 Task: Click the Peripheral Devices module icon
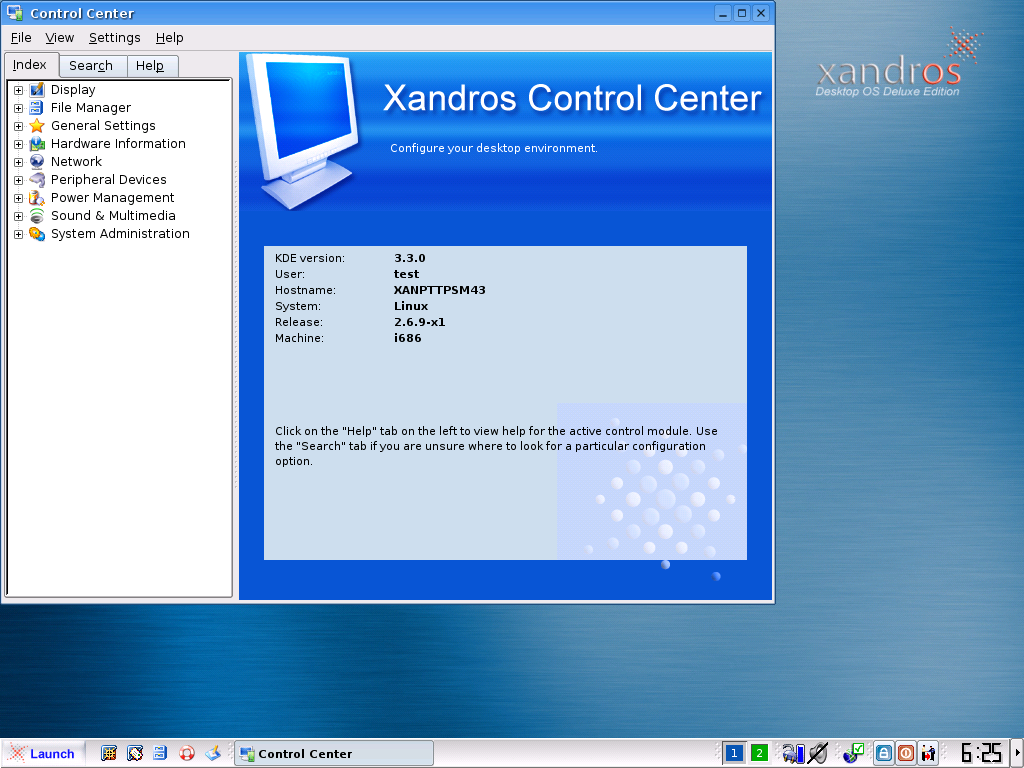(x=37, y=180)
